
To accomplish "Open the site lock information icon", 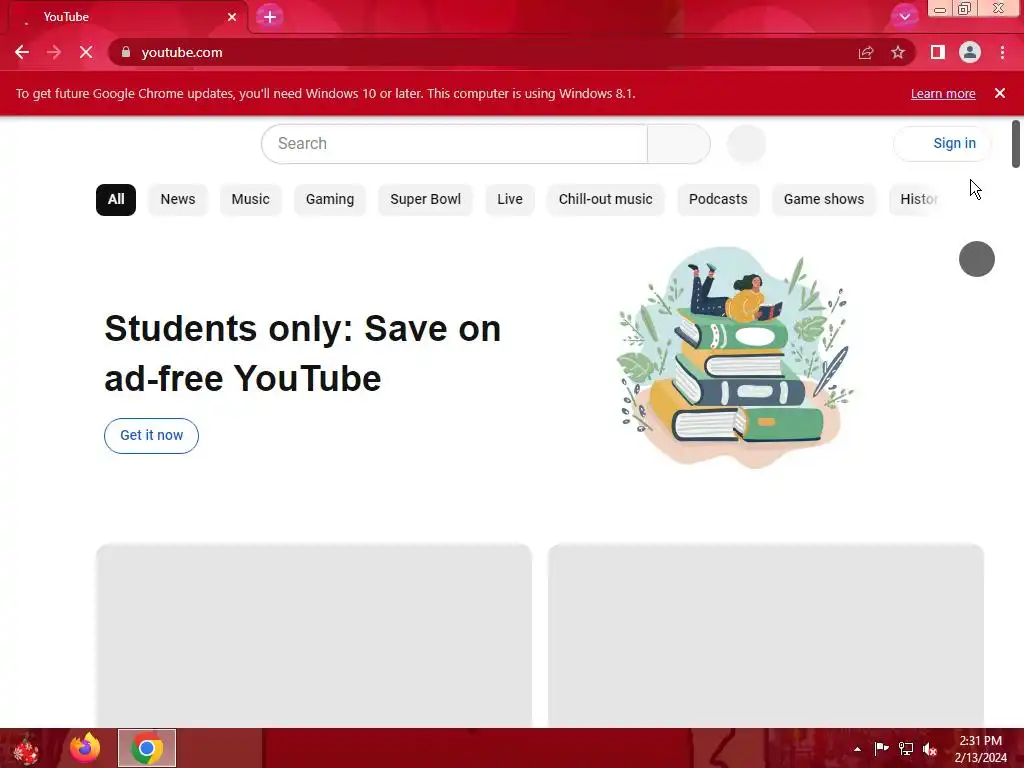I will pos(126,52).
